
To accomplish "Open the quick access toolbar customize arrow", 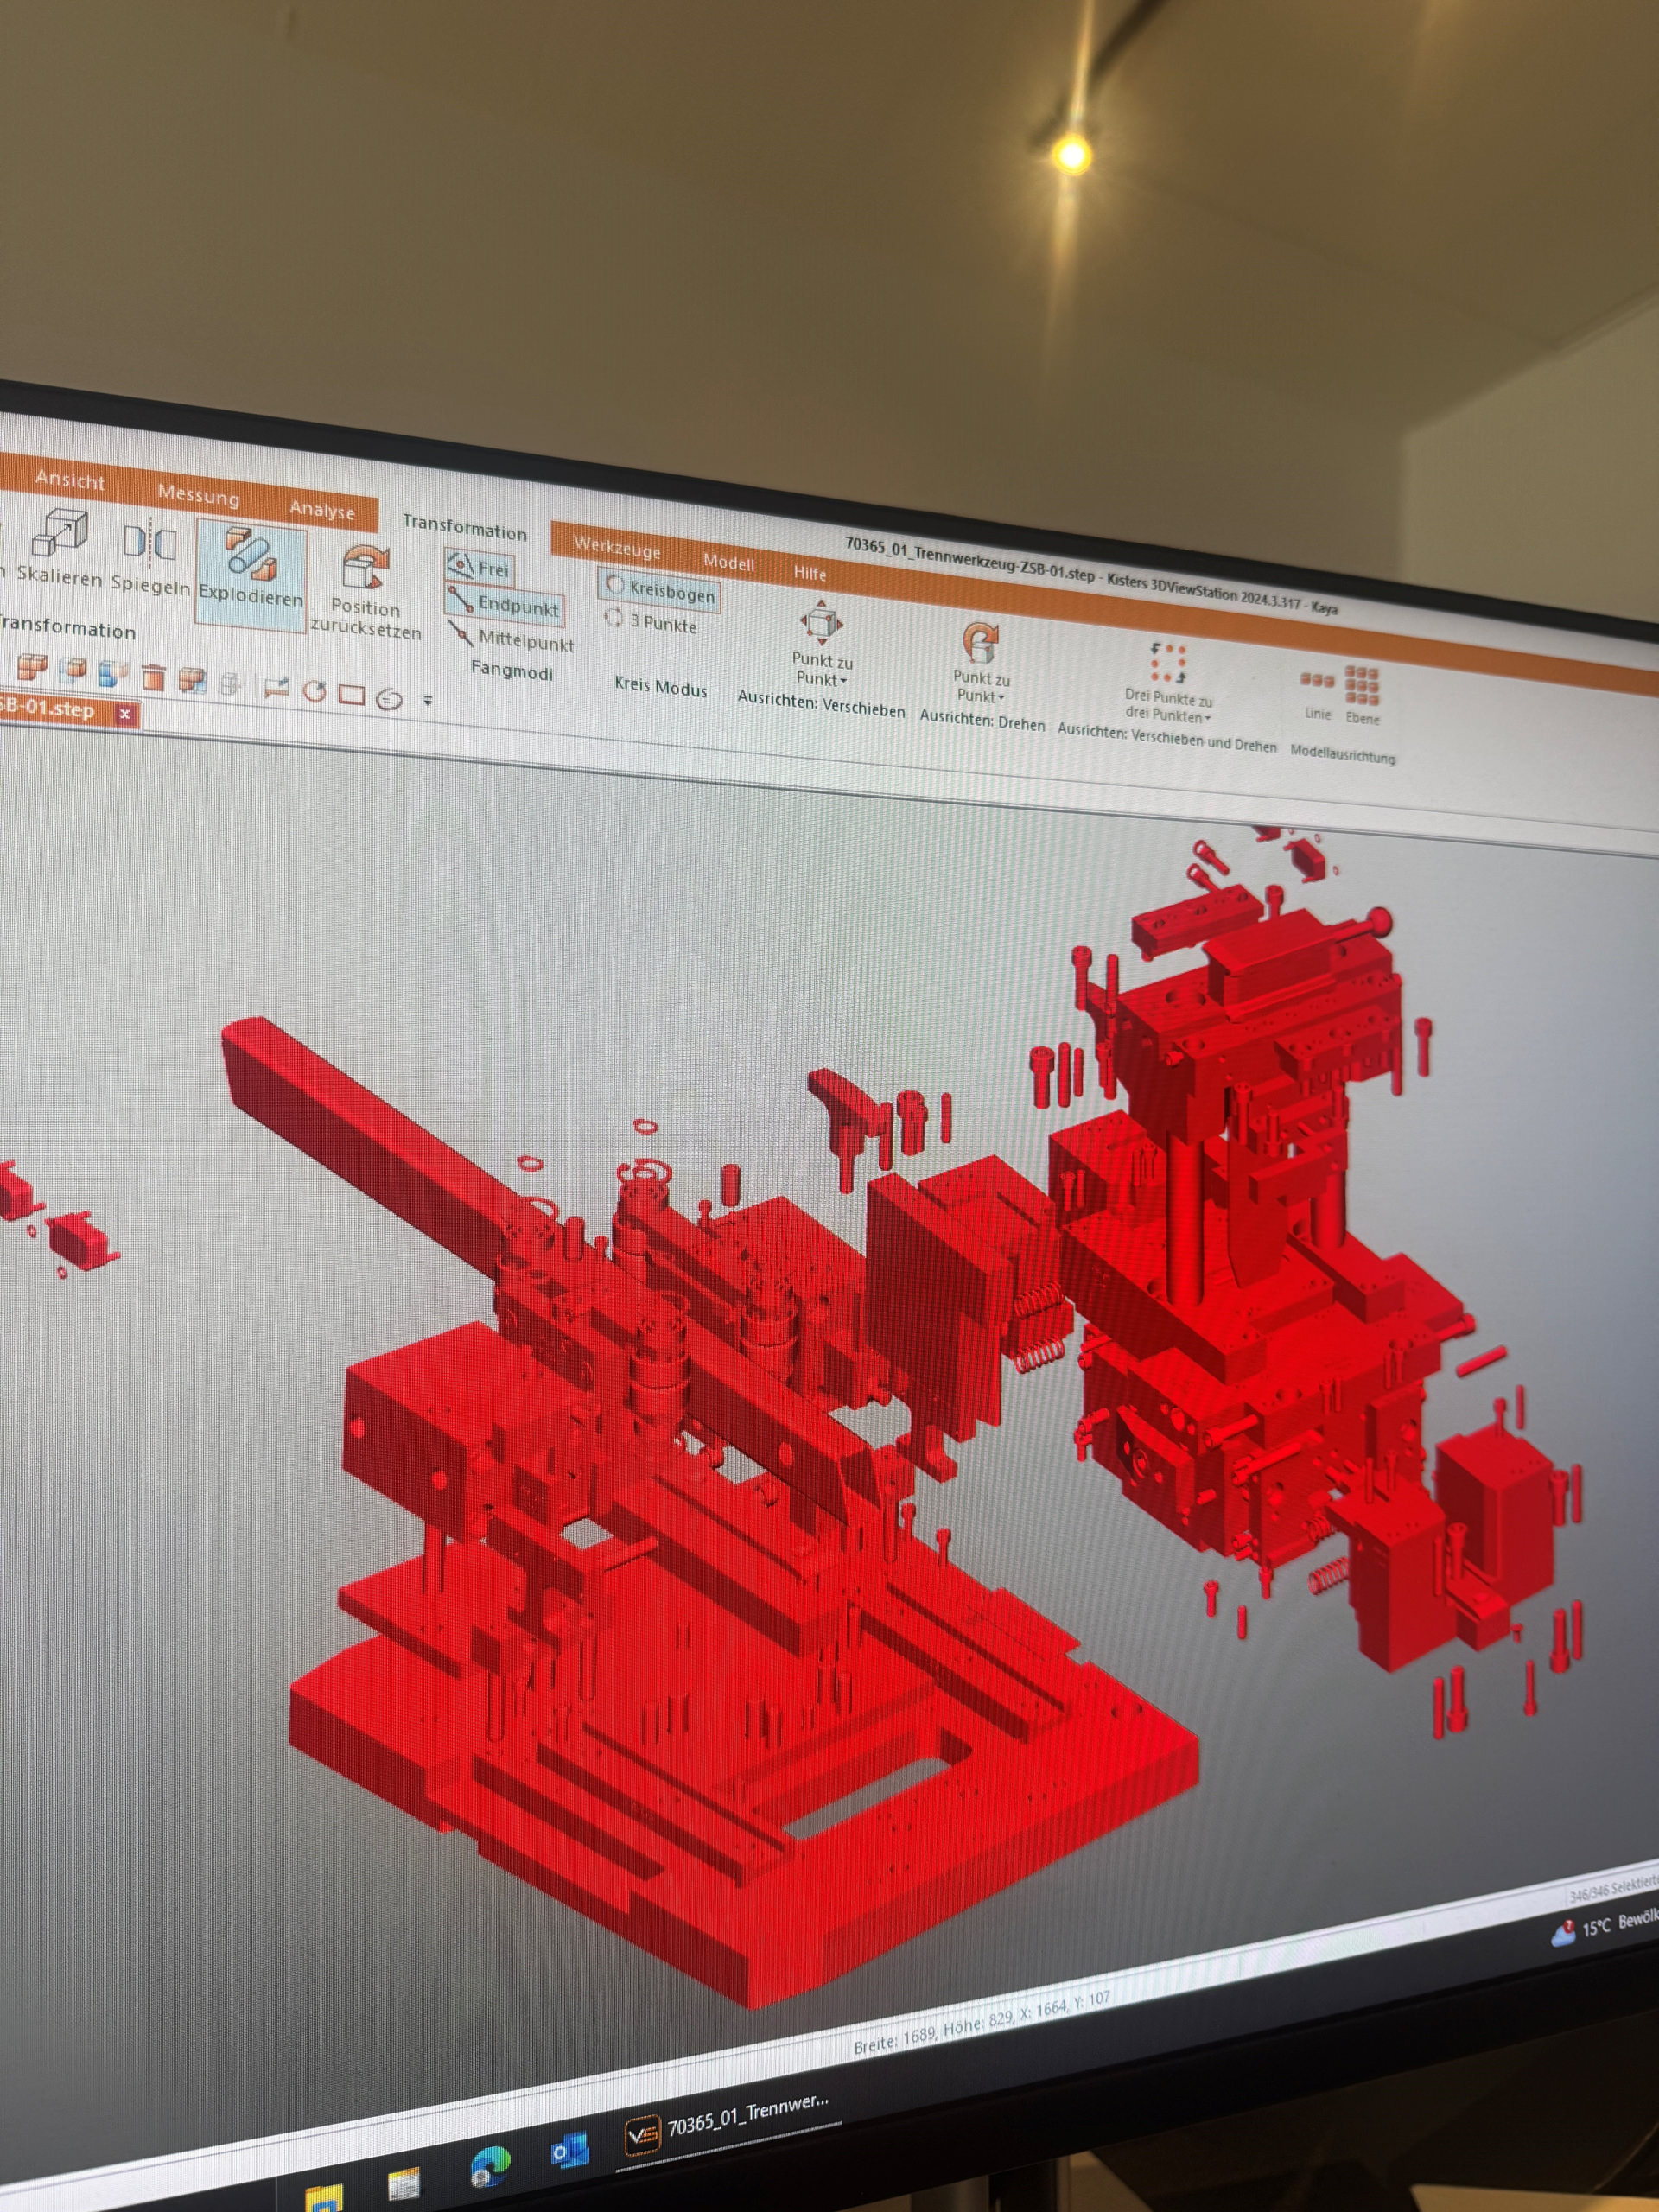I will tap(428, 700).
